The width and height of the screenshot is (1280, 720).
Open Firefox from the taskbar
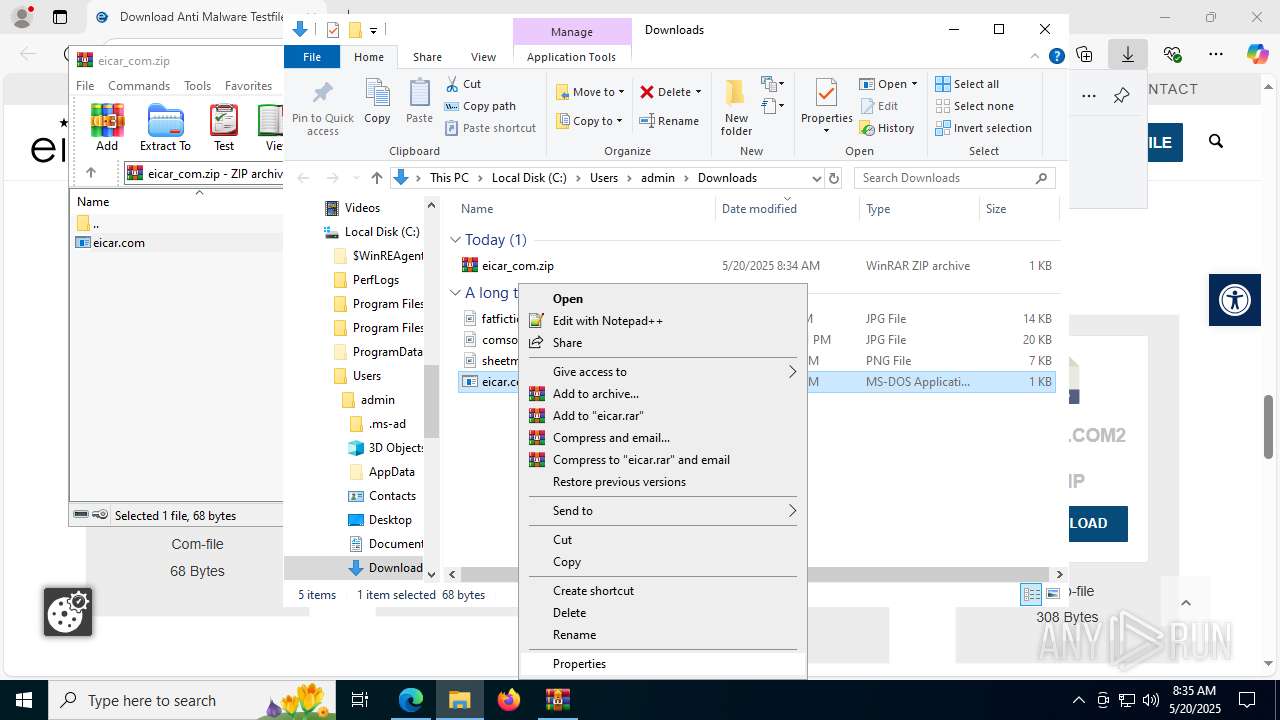(x=508, y=700)
